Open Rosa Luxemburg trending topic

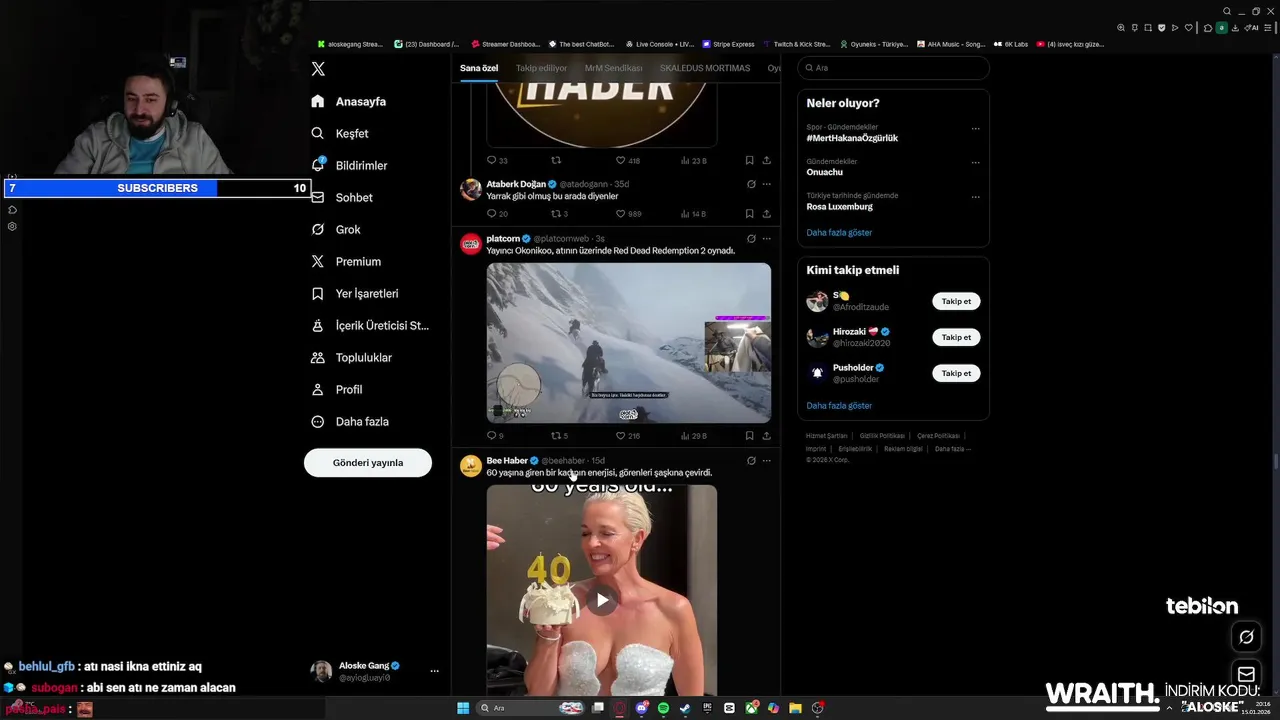tap(840, 206)
